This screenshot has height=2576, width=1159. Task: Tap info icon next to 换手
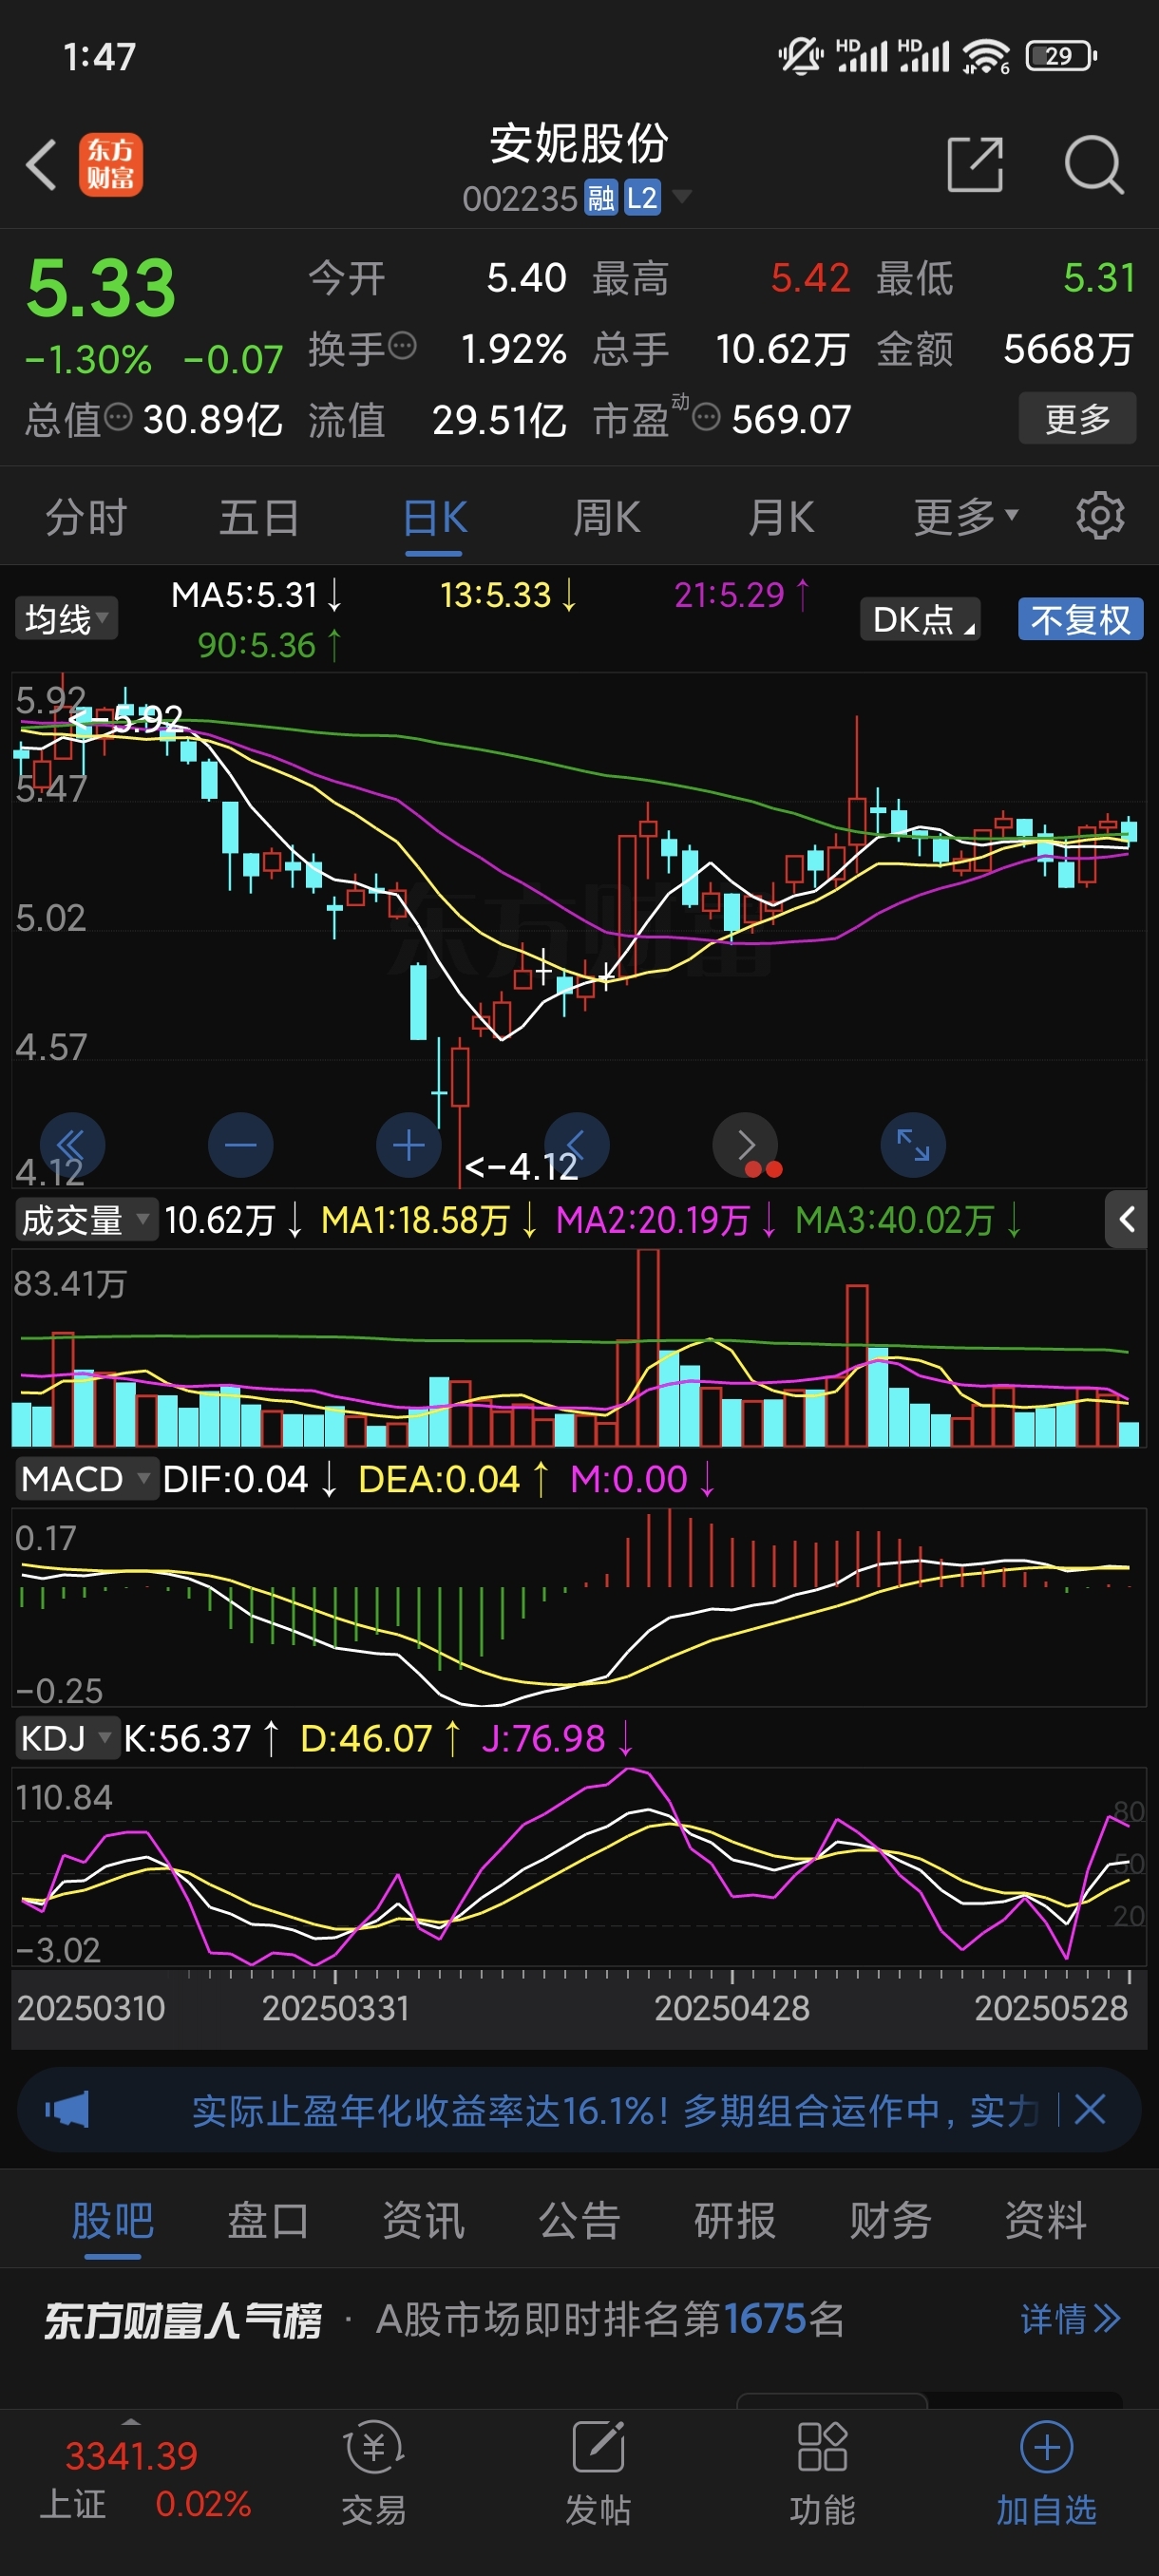click(x=402, y=346)
